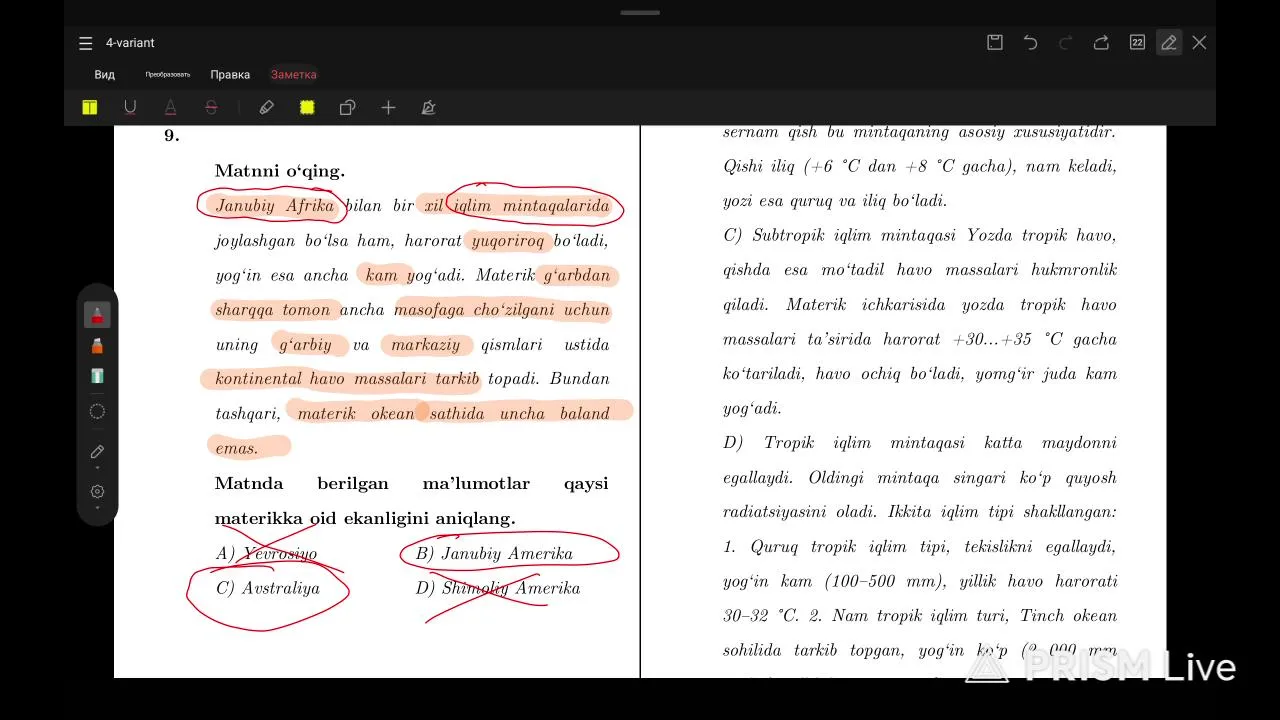Click the highlighted word markaziy
The height and width of the screenshot is (720, 1280).
(x=425, y=345)
